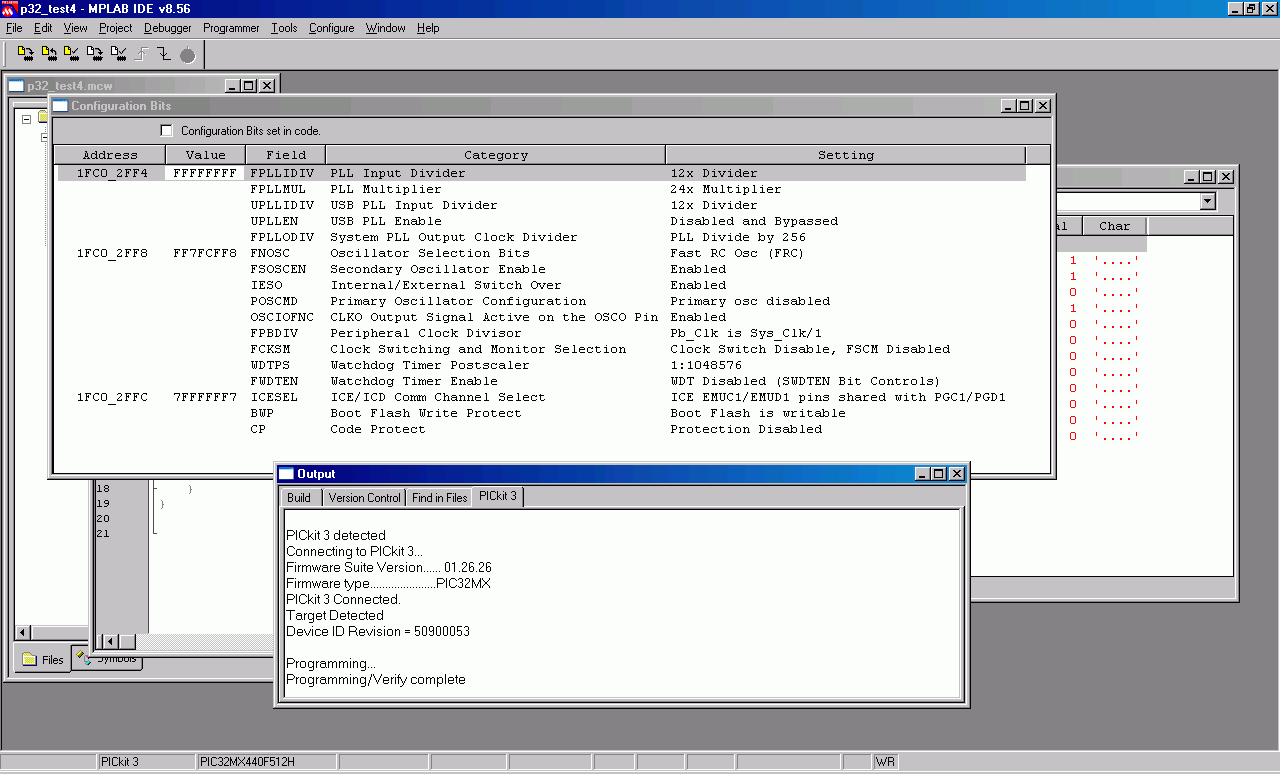
Task: Click the Read target device toolbar icon
Action: 49,53
